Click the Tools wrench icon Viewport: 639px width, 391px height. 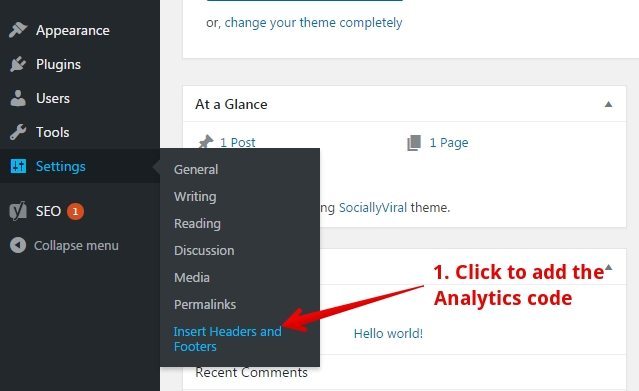[x=18, y=132]
